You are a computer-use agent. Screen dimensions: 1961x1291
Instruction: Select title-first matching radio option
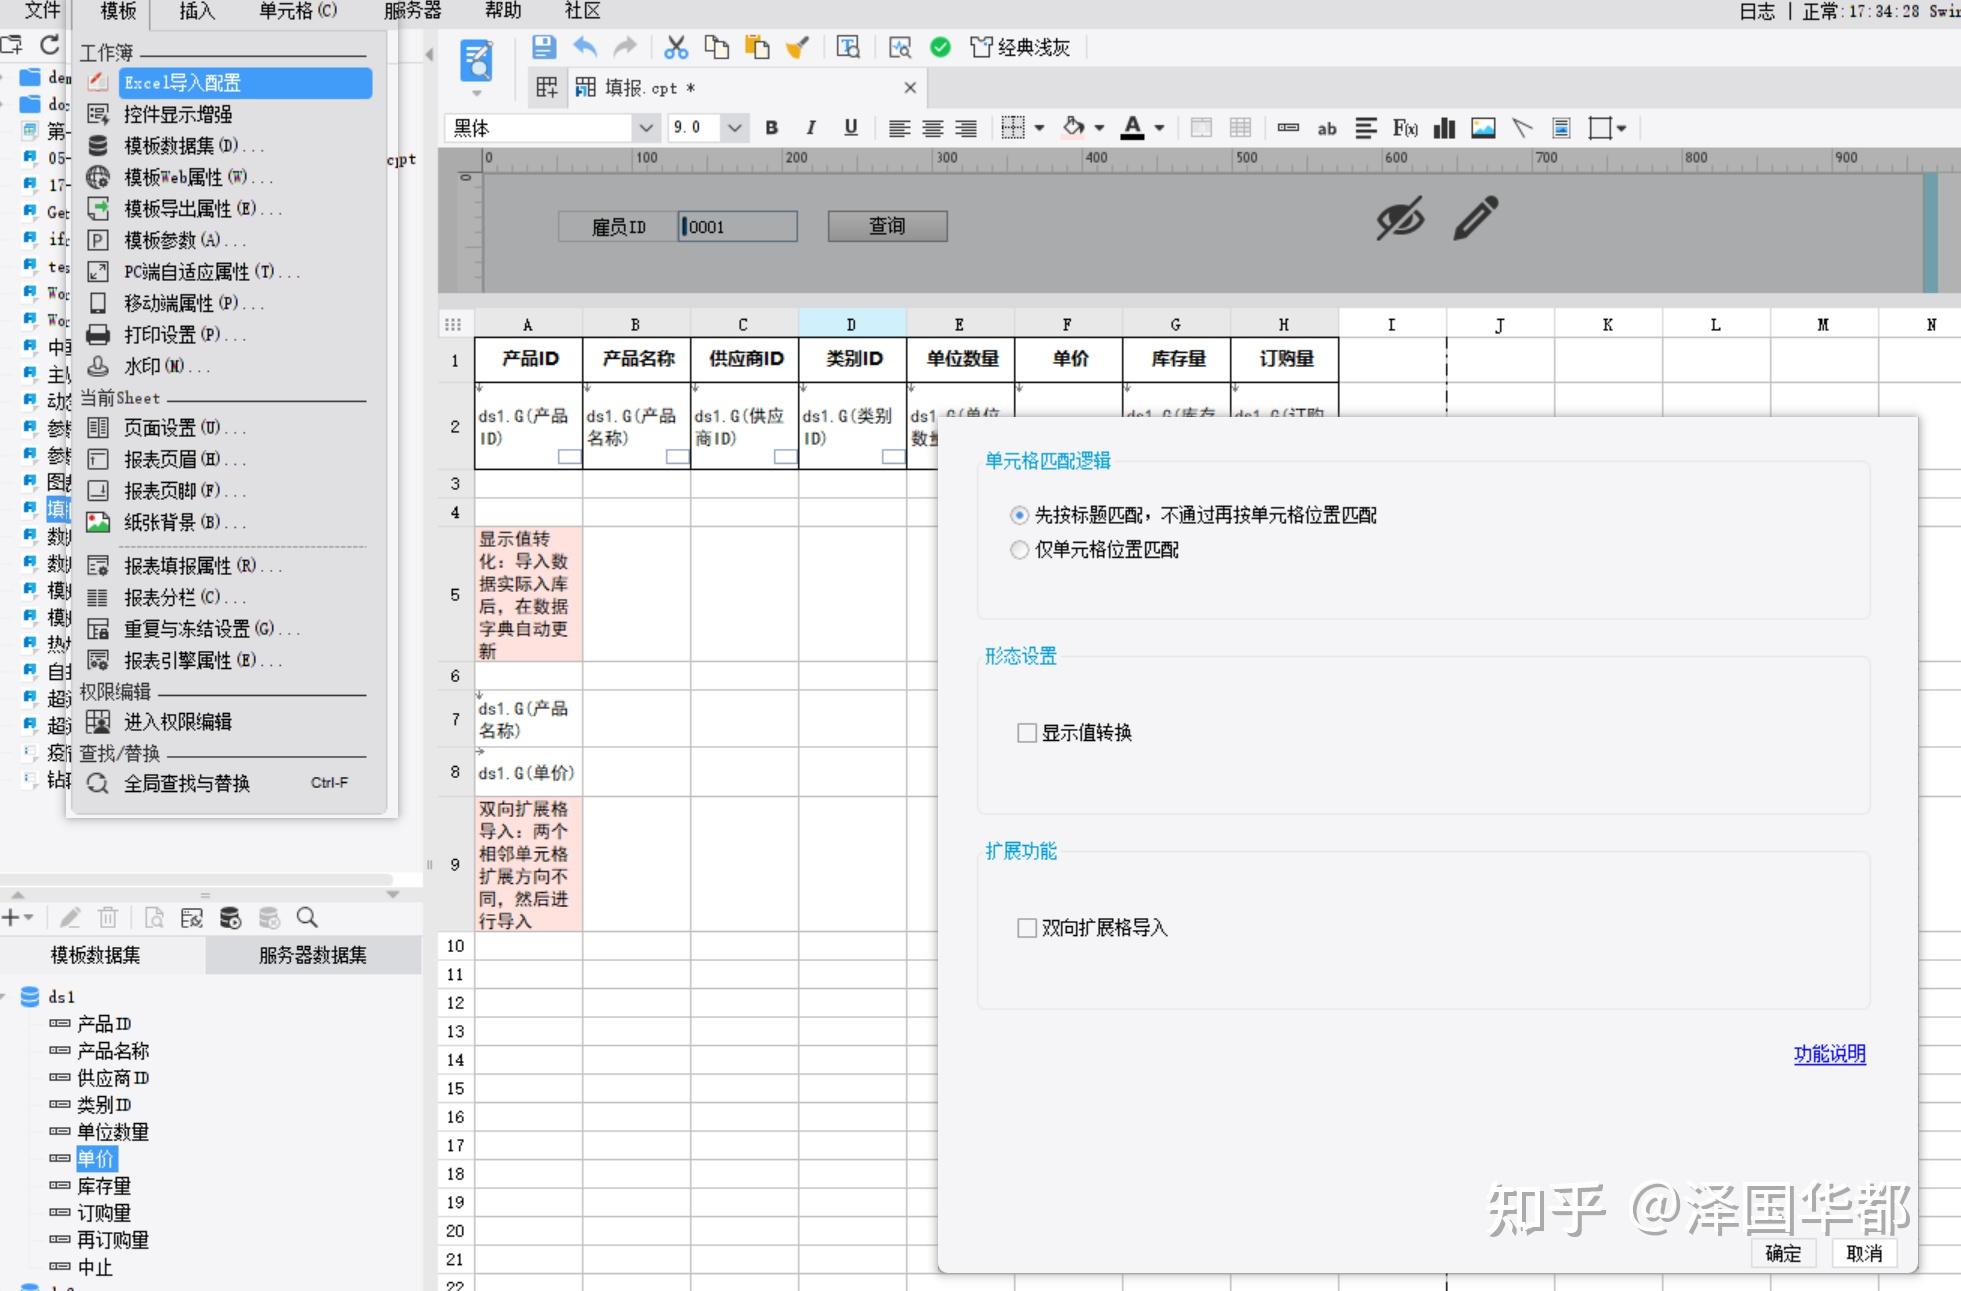click(1019, 515)
